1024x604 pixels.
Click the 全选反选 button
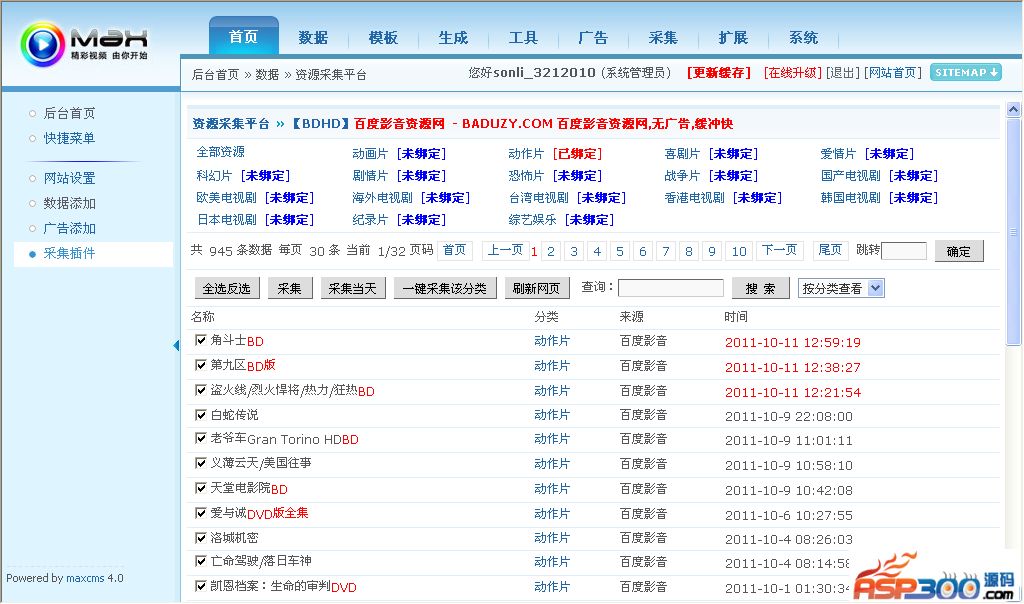229,288
